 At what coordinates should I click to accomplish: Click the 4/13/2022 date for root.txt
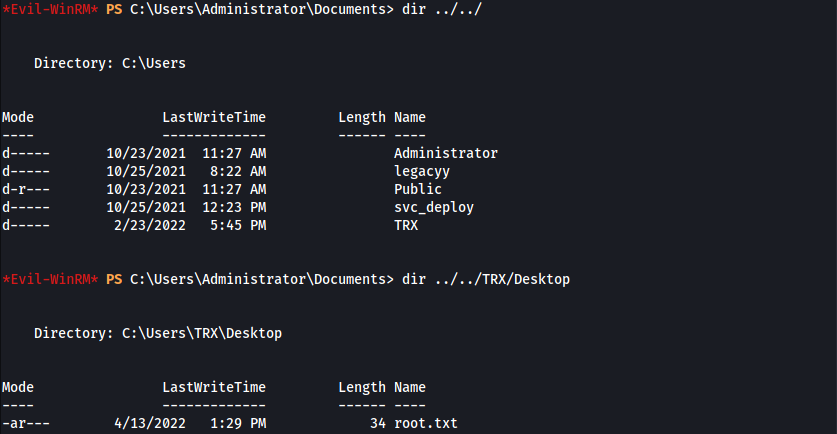[150, 423]
